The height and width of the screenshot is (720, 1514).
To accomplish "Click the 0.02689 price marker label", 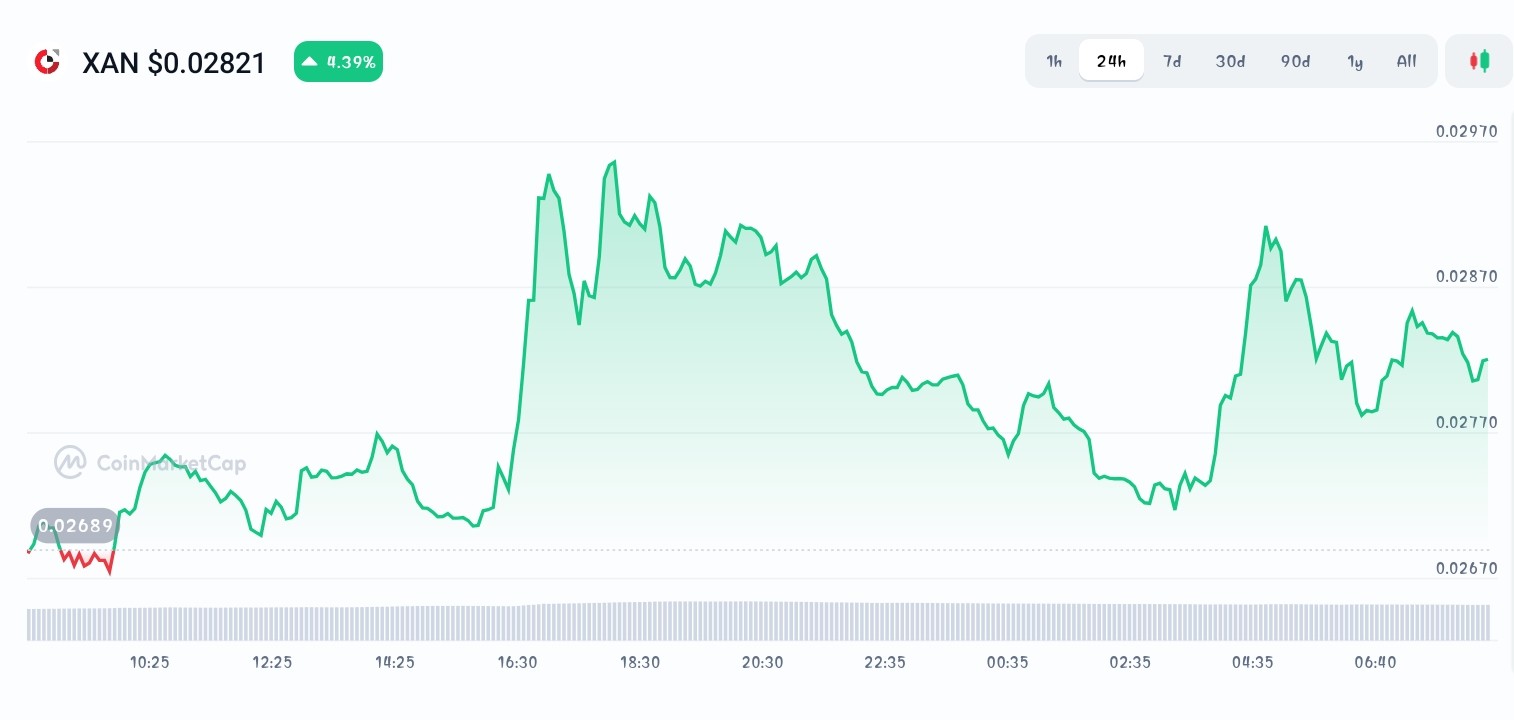I will 75,525.
